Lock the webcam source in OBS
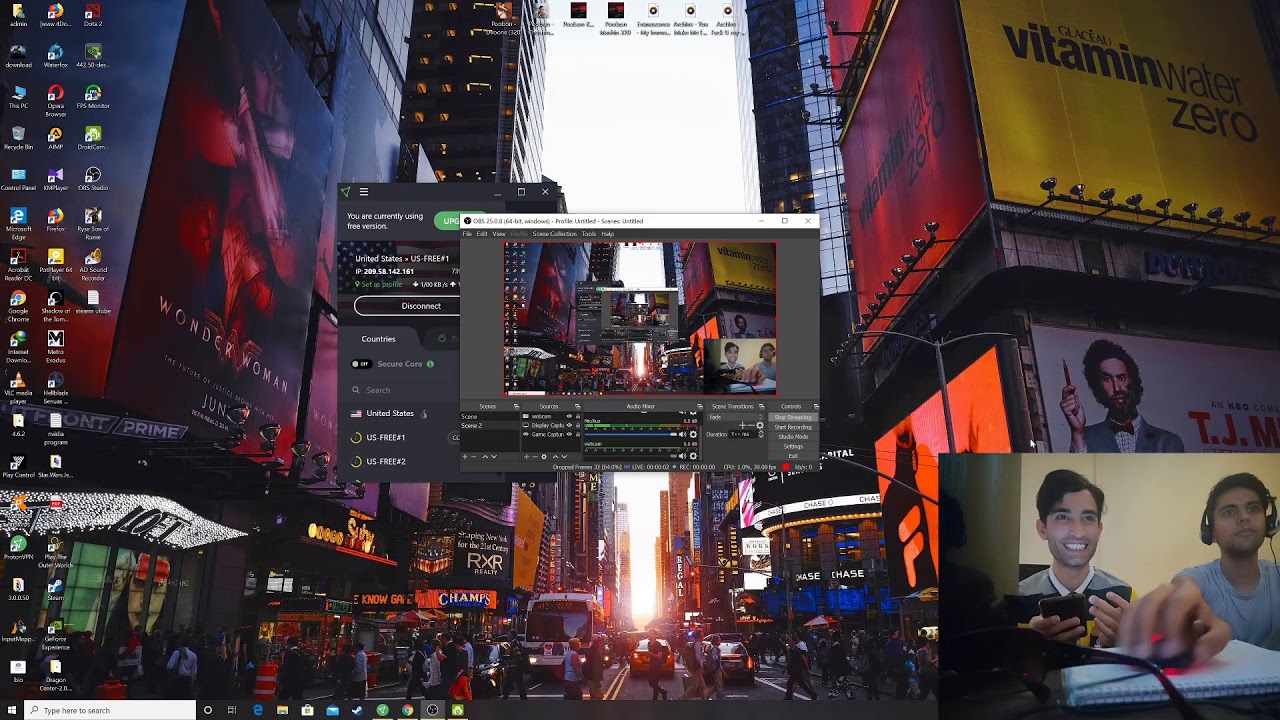1280x720 pixels. (x=578, y=416)
